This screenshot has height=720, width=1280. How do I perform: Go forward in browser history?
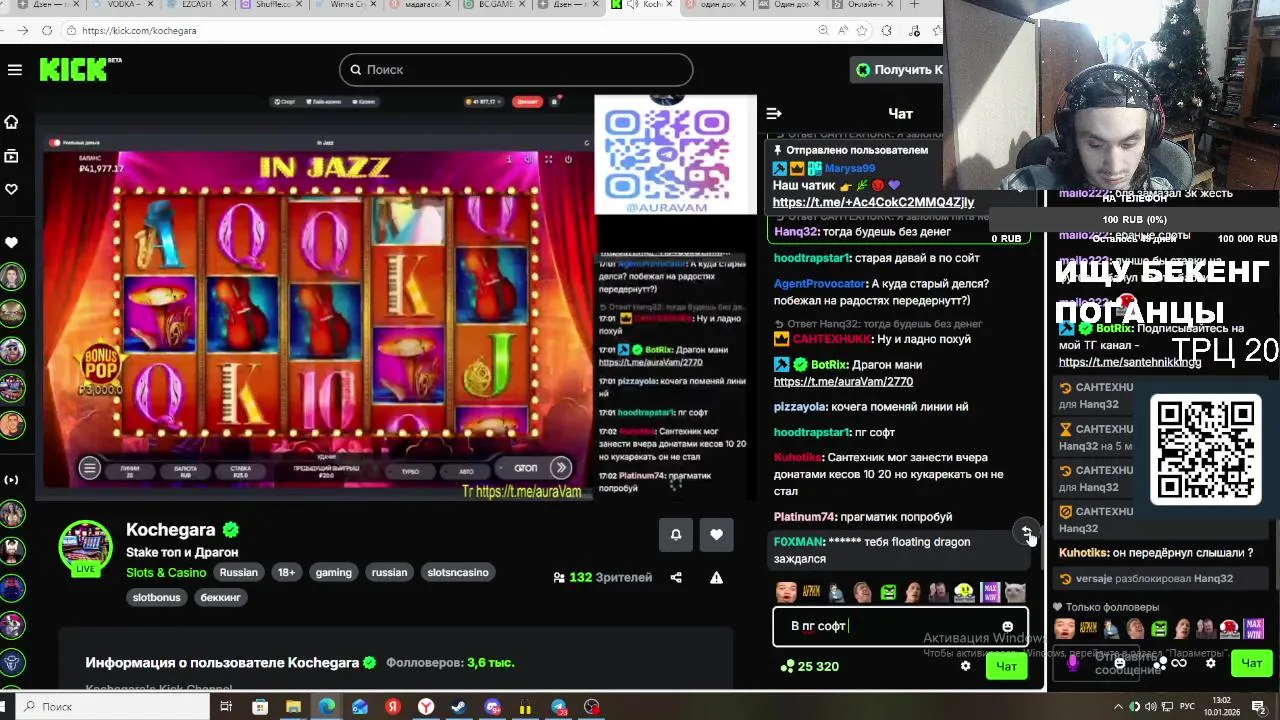[22, 30]
